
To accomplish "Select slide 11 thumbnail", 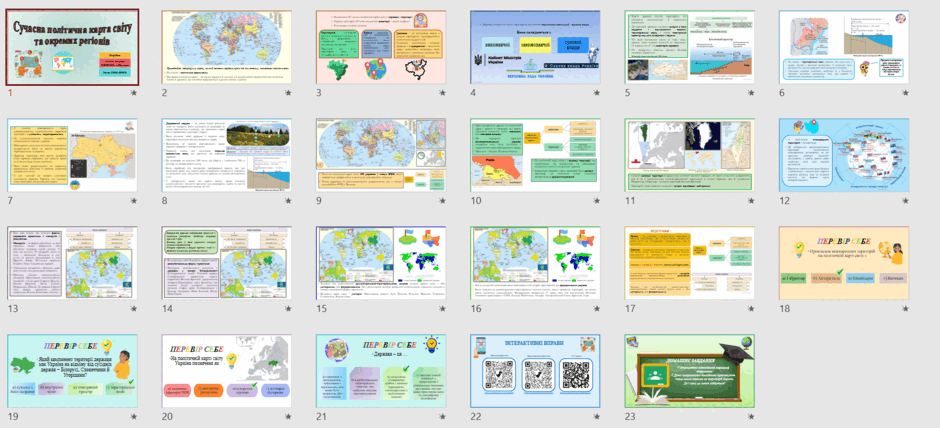I will (689, 155).
